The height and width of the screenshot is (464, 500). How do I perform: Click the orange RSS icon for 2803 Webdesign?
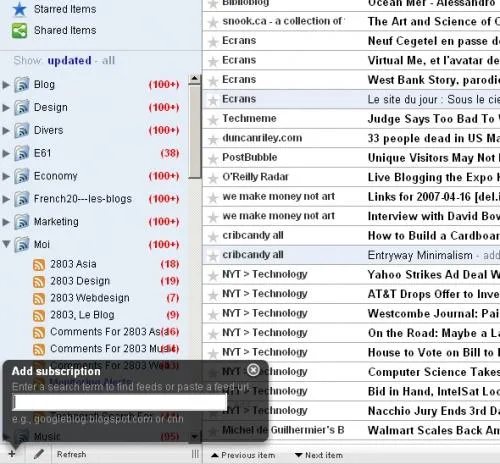click(39, 299)
